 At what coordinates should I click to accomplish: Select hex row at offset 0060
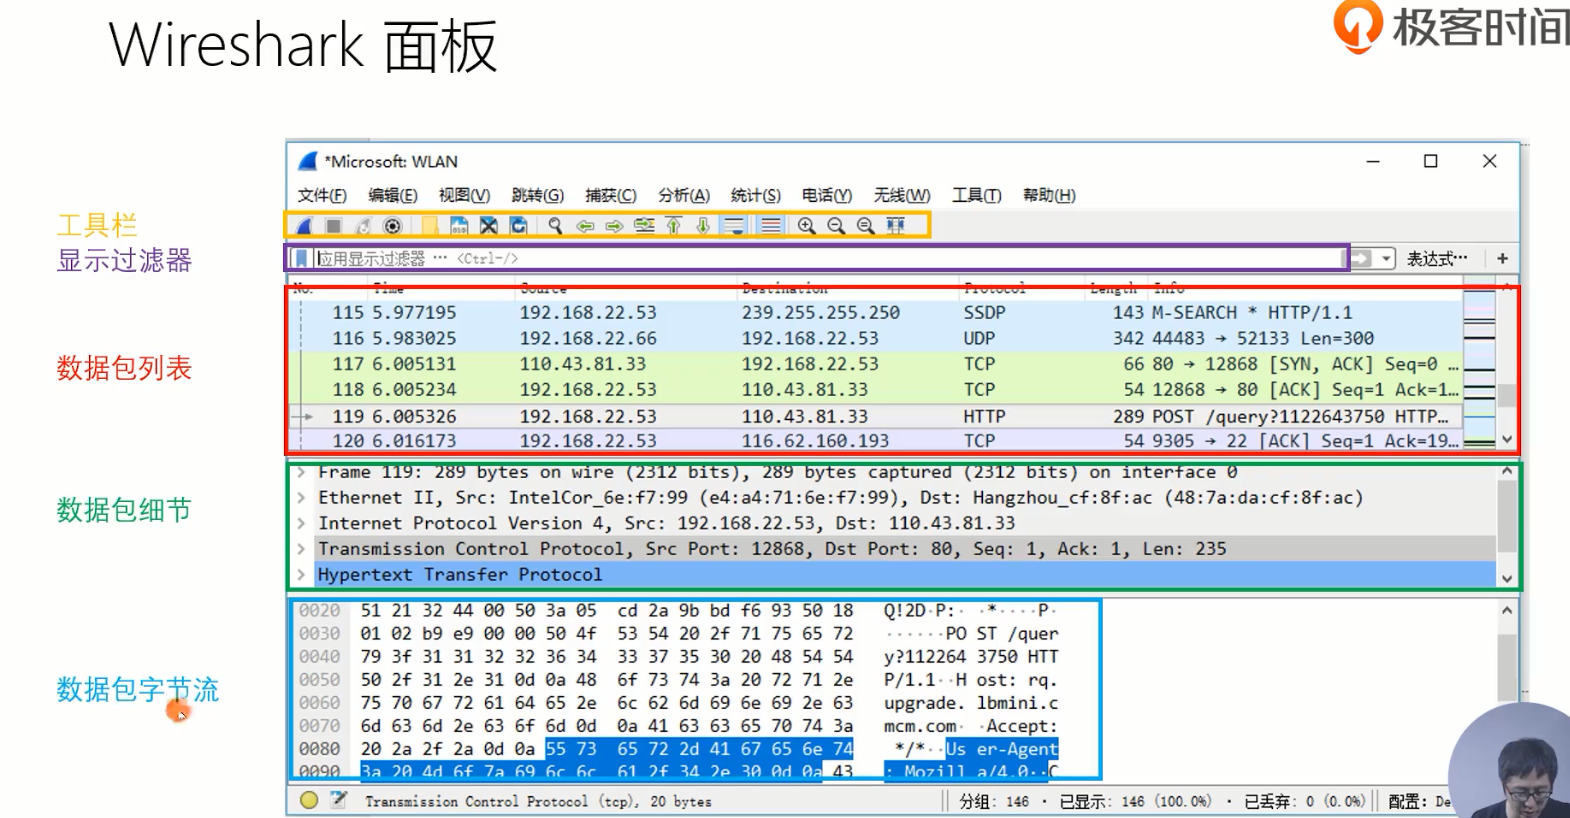(x=678, y=703)
